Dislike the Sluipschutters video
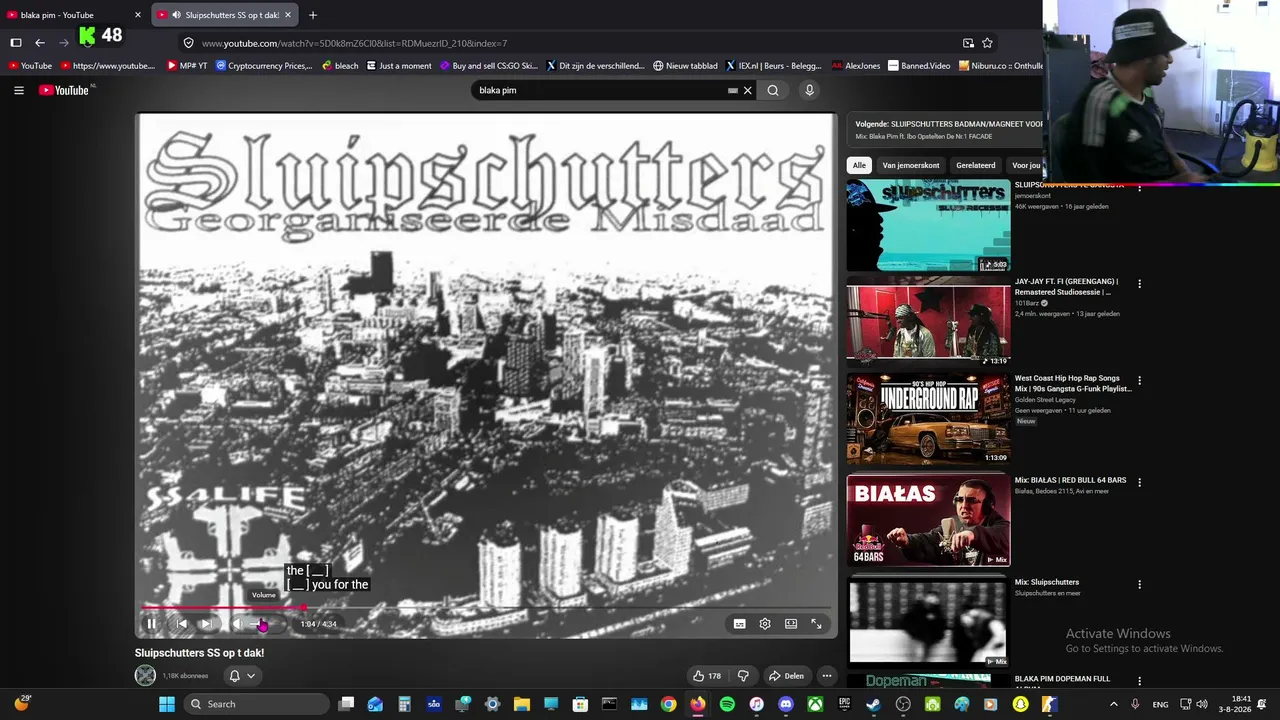The height and width of the screenshot is (720, 1280). (743, 676)
